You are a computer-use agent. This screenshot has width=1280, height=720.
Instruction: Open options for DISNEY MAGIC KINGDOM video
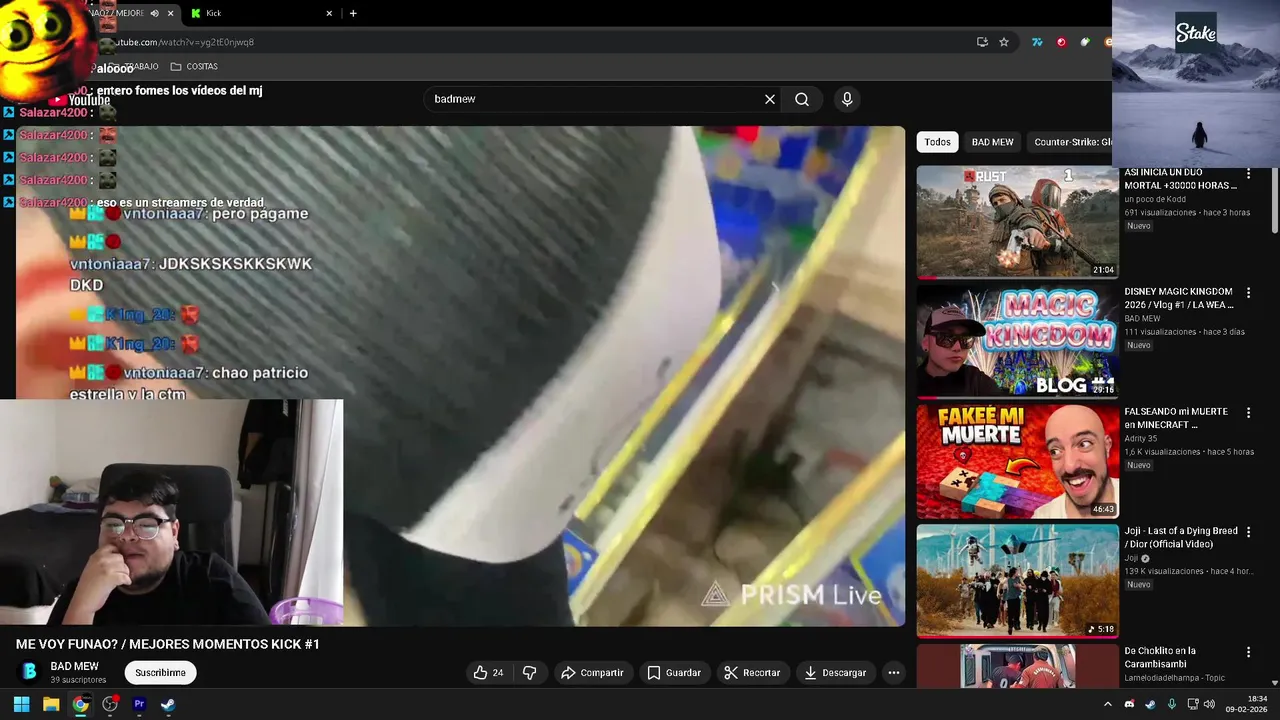tap(1248, 293)
